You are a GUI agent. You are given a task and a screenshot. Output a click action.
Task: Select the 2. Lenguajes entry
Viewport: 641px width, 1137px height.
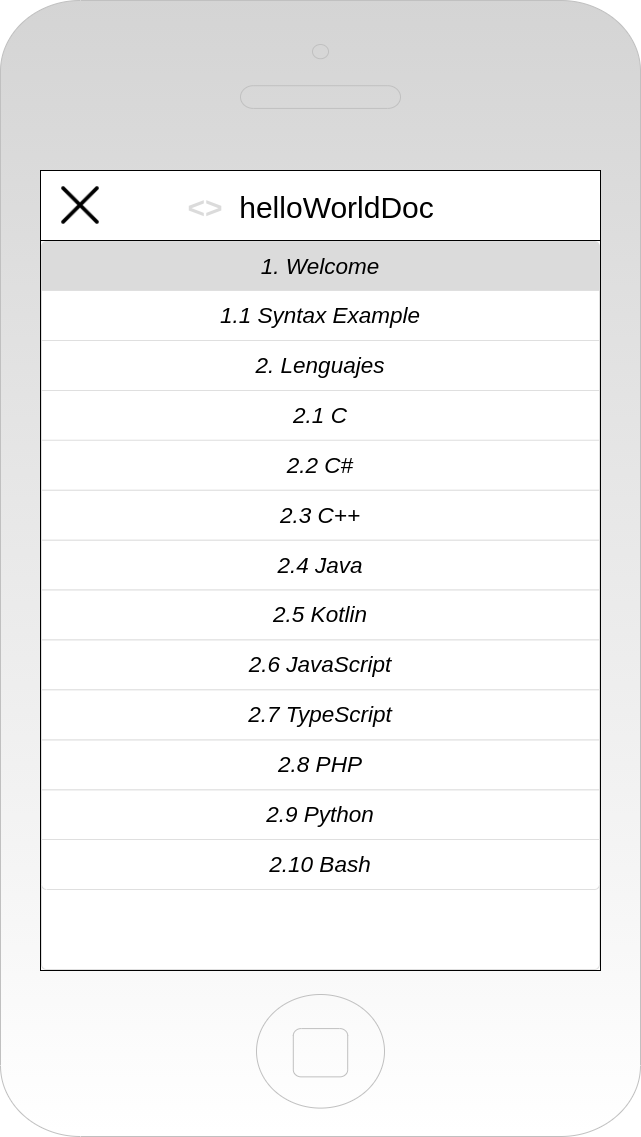click(x=320, y=366)
